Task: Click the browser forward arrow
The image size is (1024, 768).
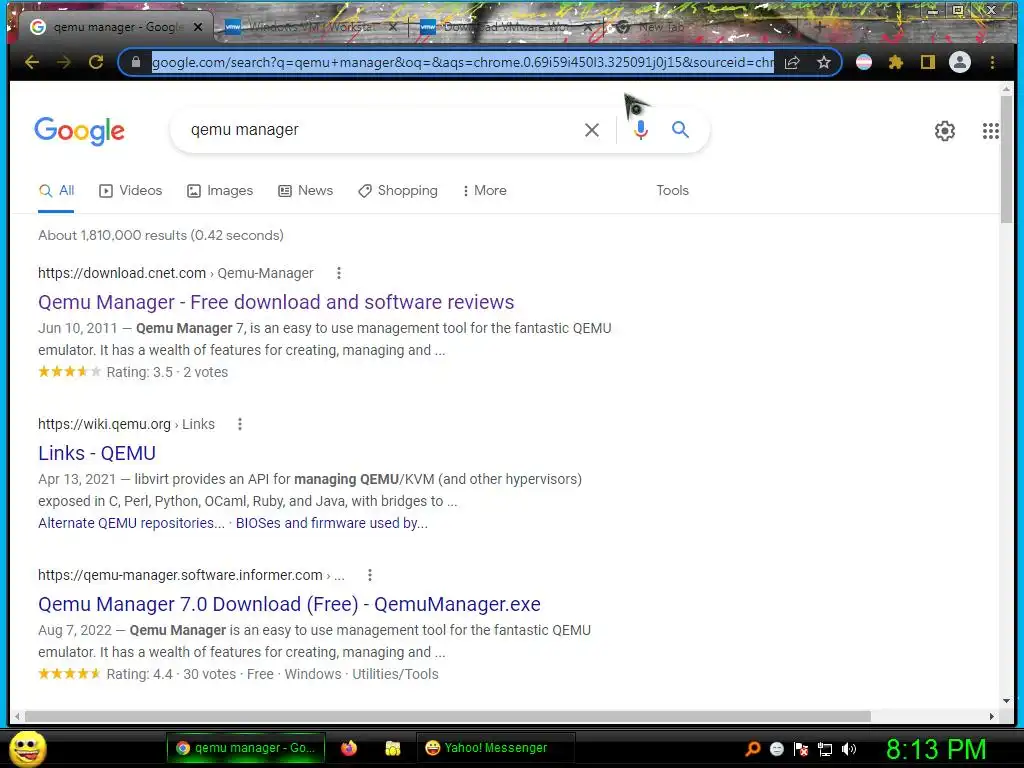Action: 63,62
